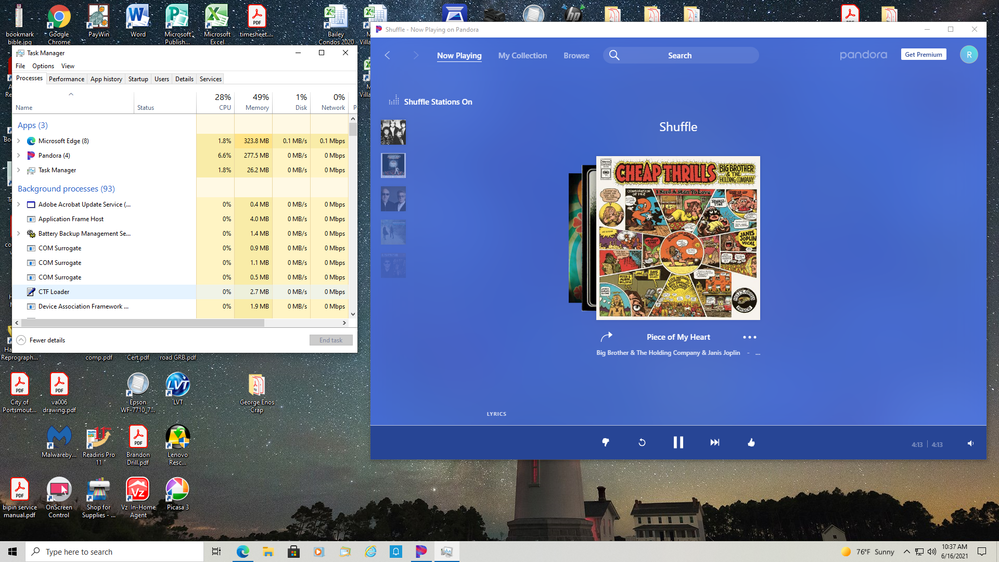Expand Task Manager process row
Screen dimensions: 999x562
click(18, 170)
